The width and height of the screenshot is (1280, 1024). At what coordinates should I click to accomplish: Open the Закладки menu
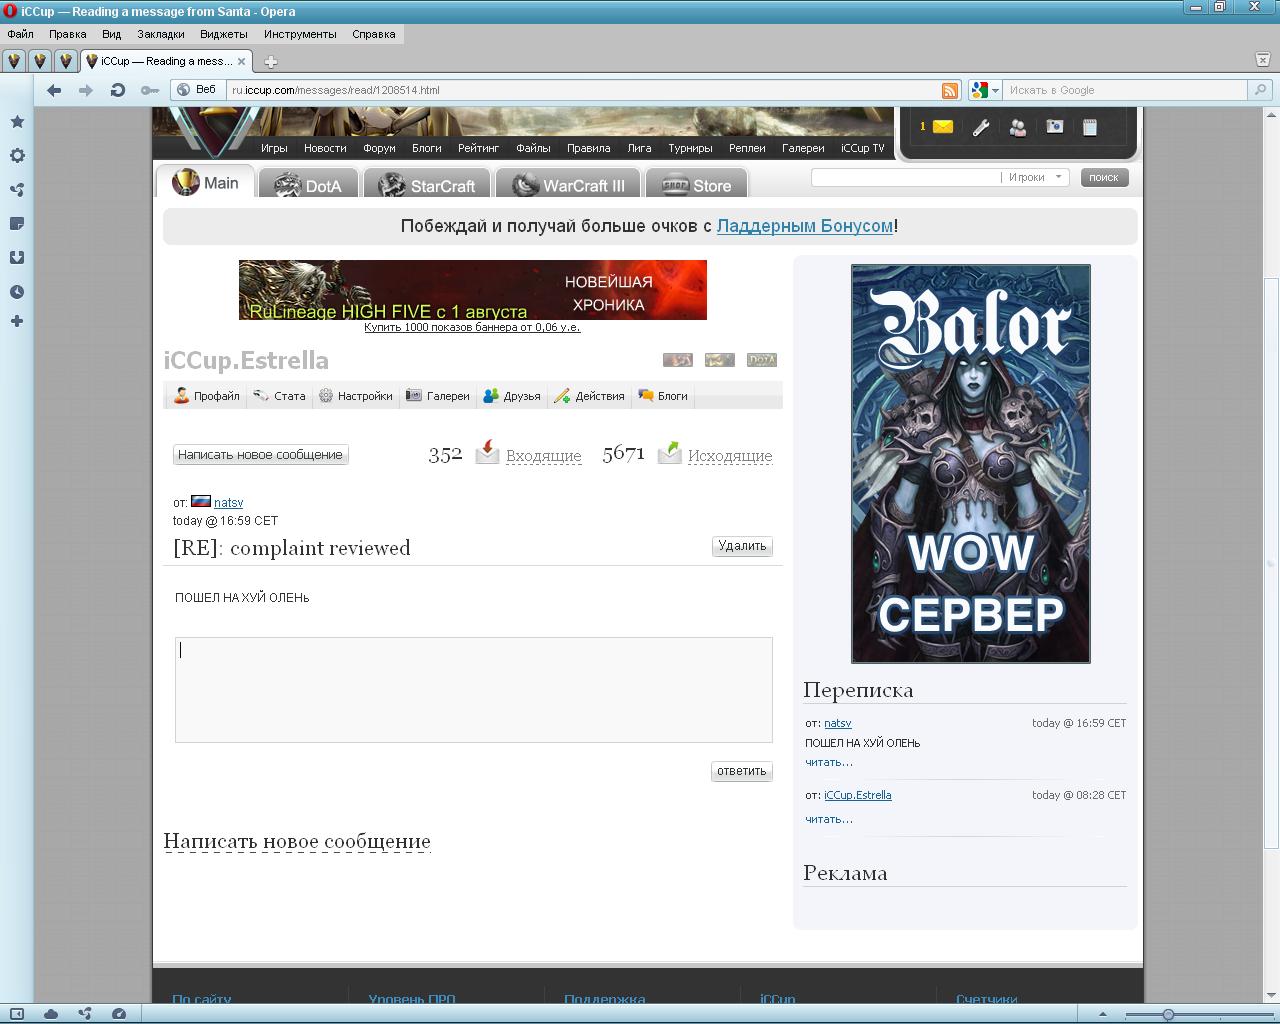point(160,34)
